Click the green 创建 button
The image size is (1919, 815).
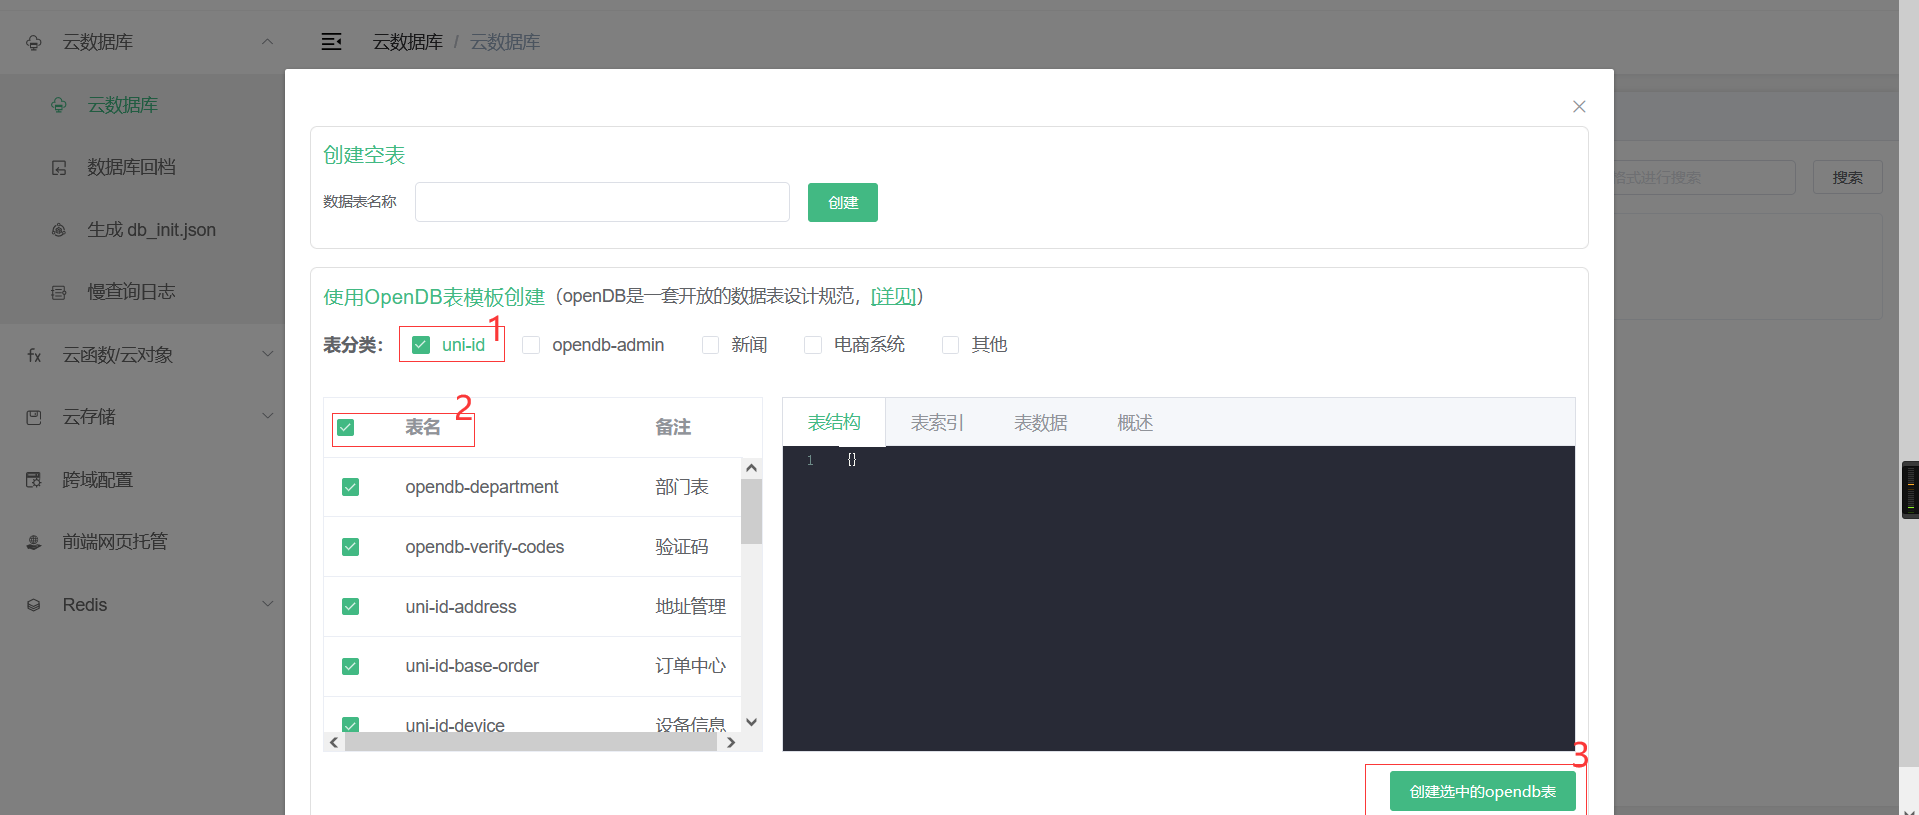click(x=843, y=202)
